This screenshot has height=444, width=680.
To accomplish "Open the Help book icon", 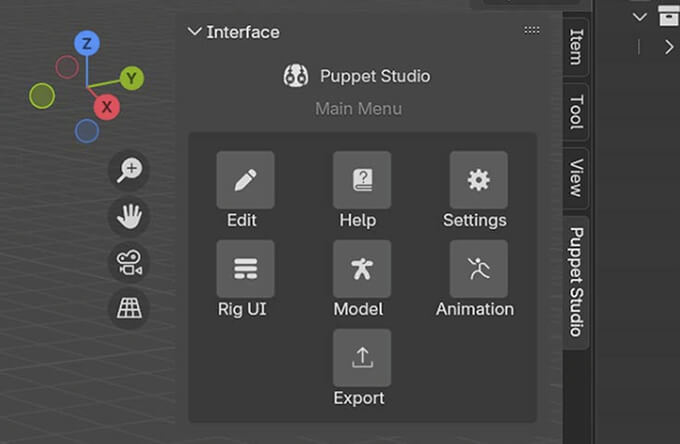I will (361, 181).
